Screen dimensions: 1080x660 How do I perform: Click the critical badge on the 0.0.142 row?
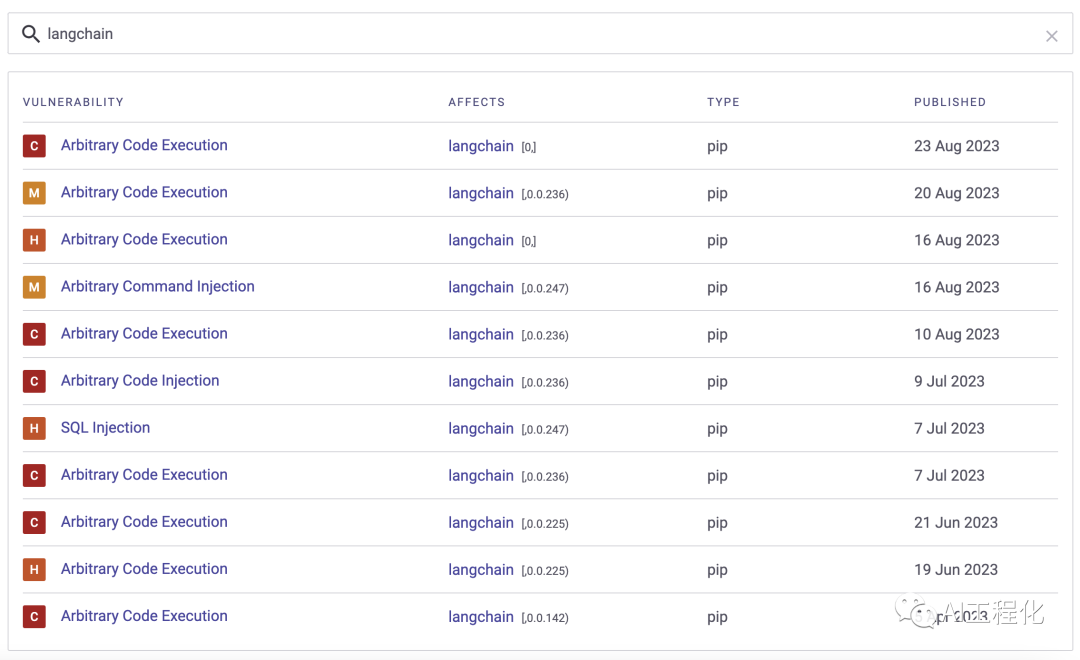(x=34, y=617)
